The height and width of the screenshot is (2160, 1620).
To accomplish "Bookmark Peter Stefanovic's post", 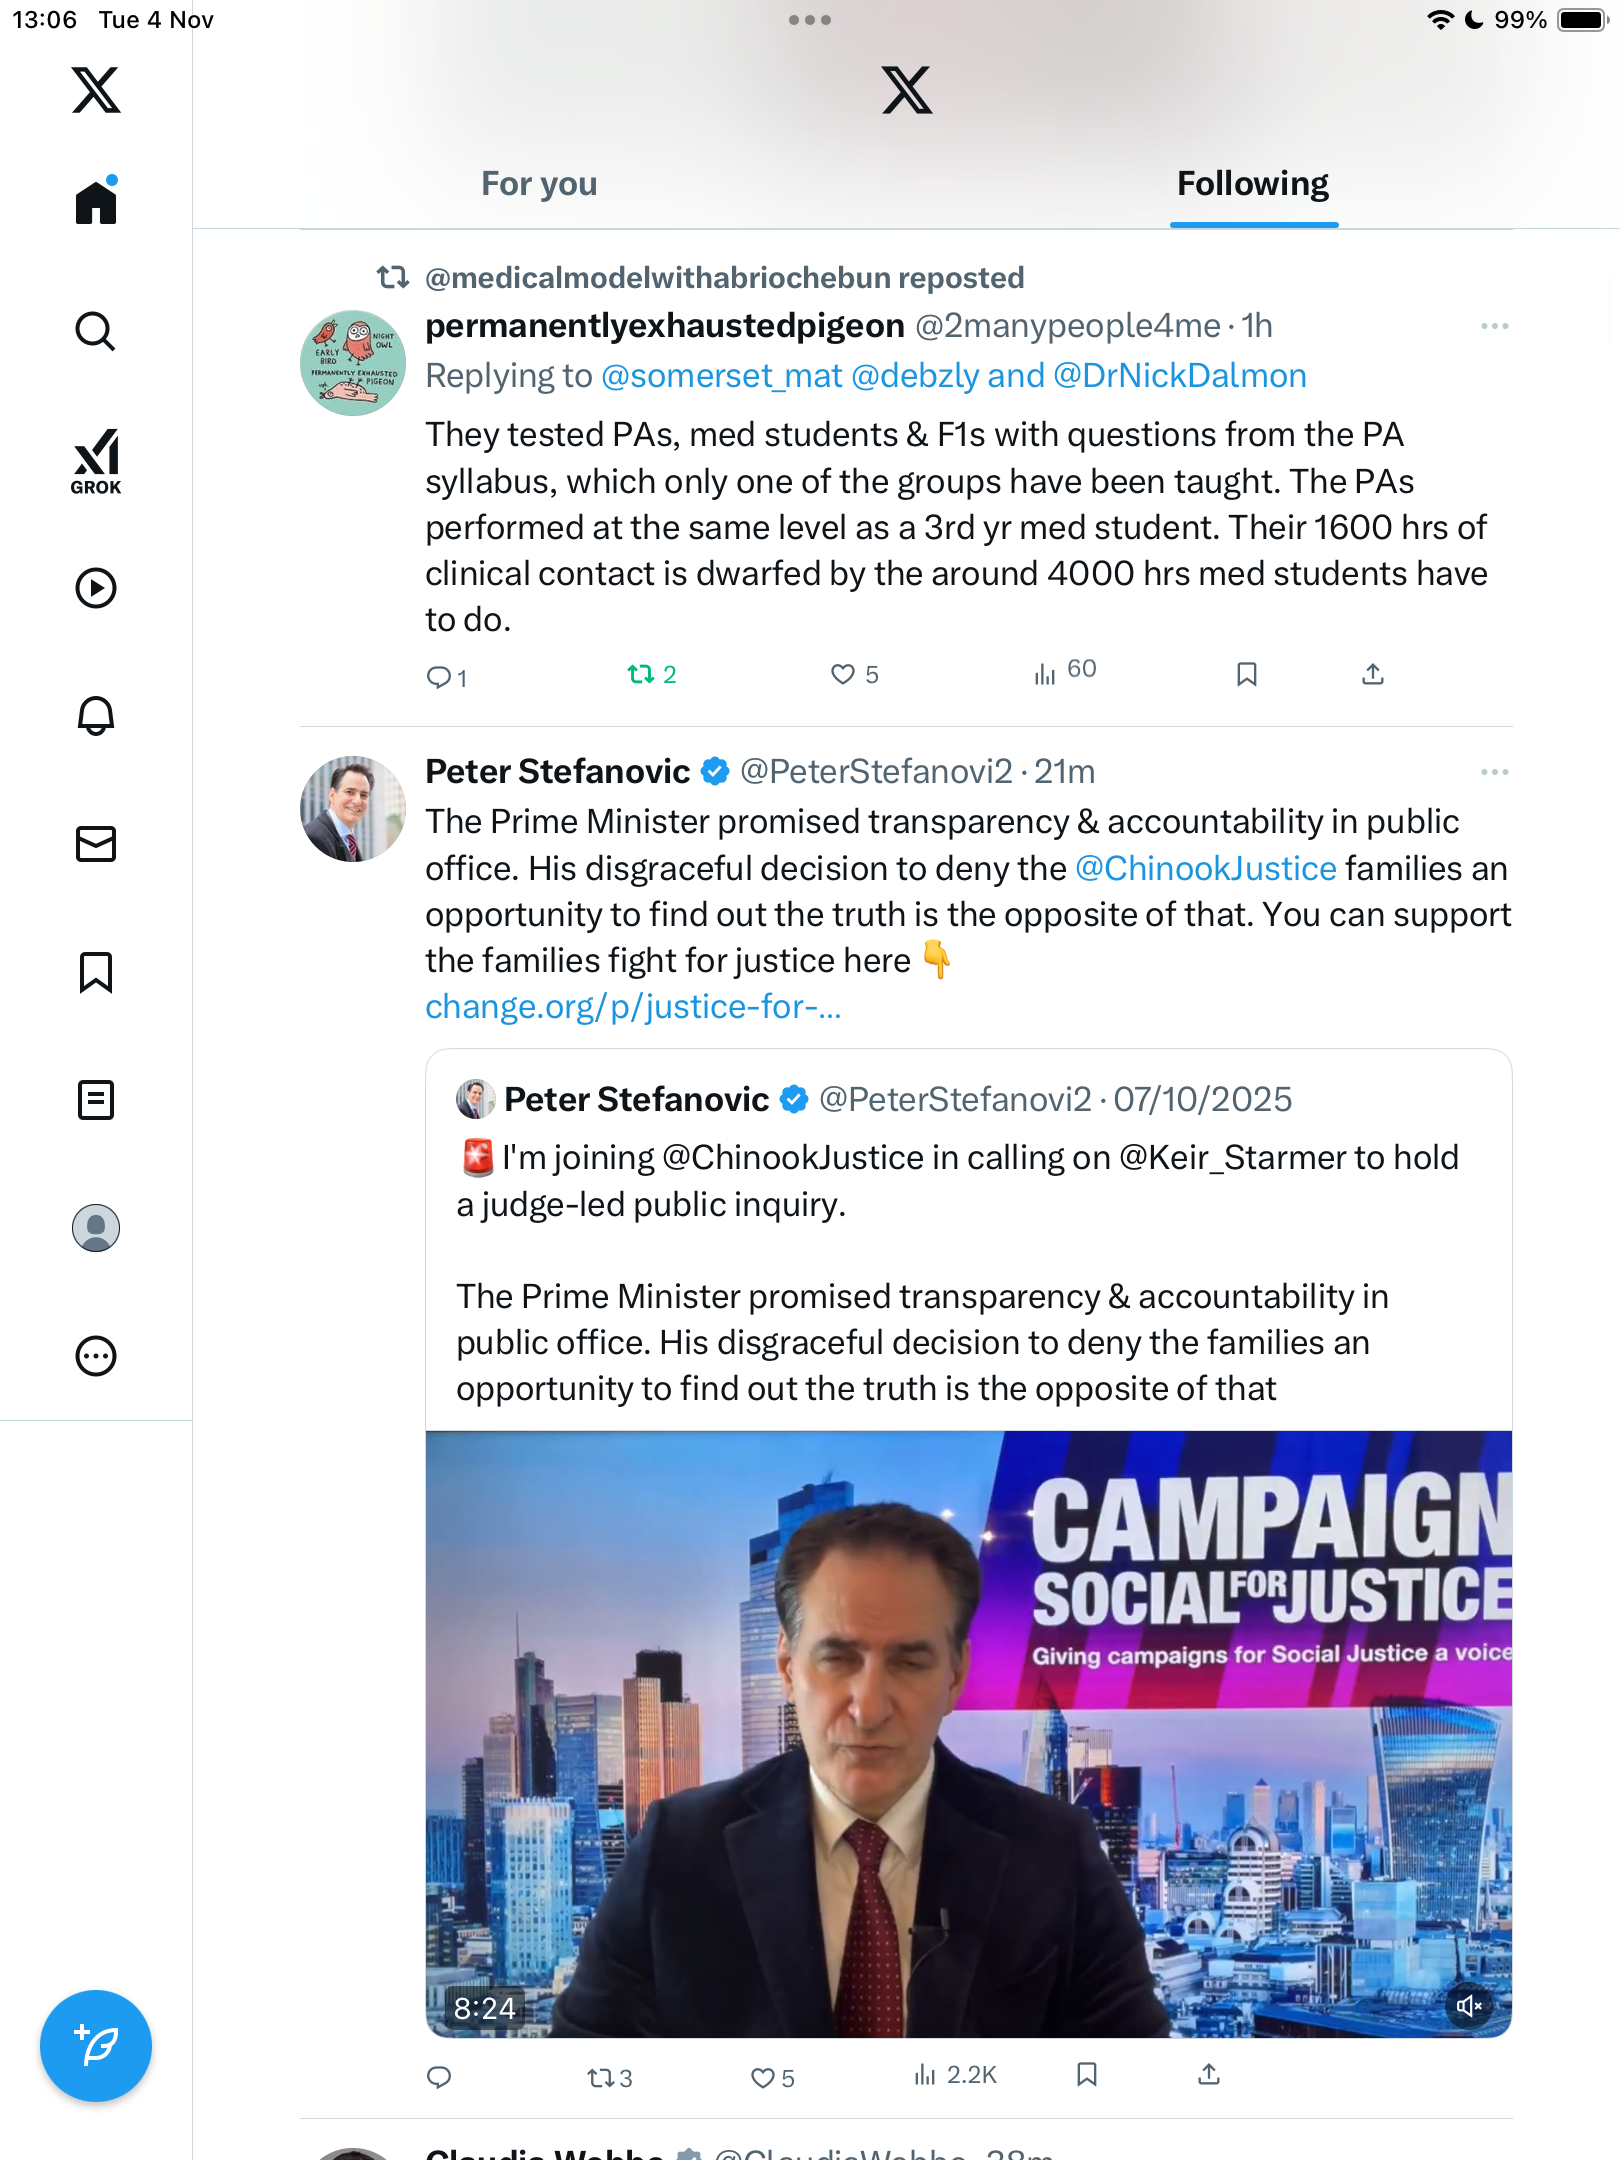I will [x=1087, y=2075].
